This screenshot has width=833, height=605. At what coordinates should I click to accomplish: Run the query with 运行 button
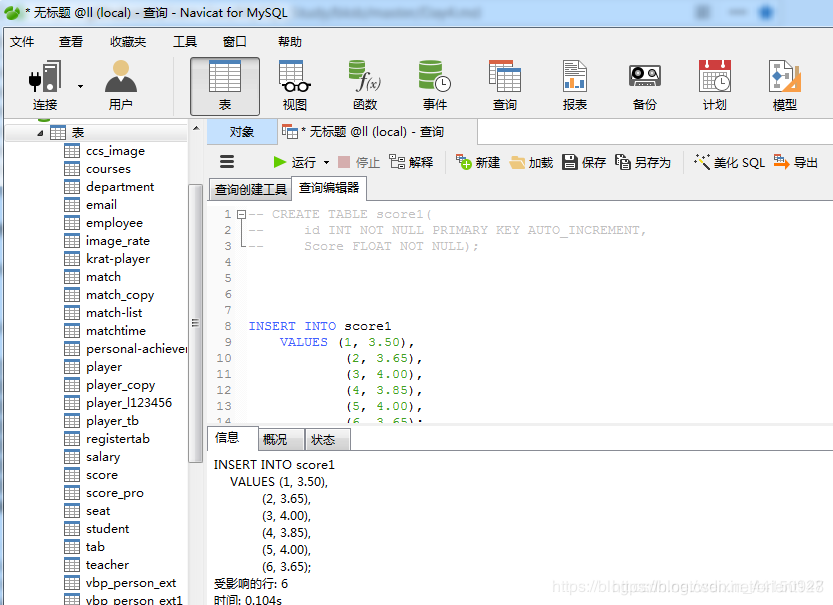[x=294, y=162]
